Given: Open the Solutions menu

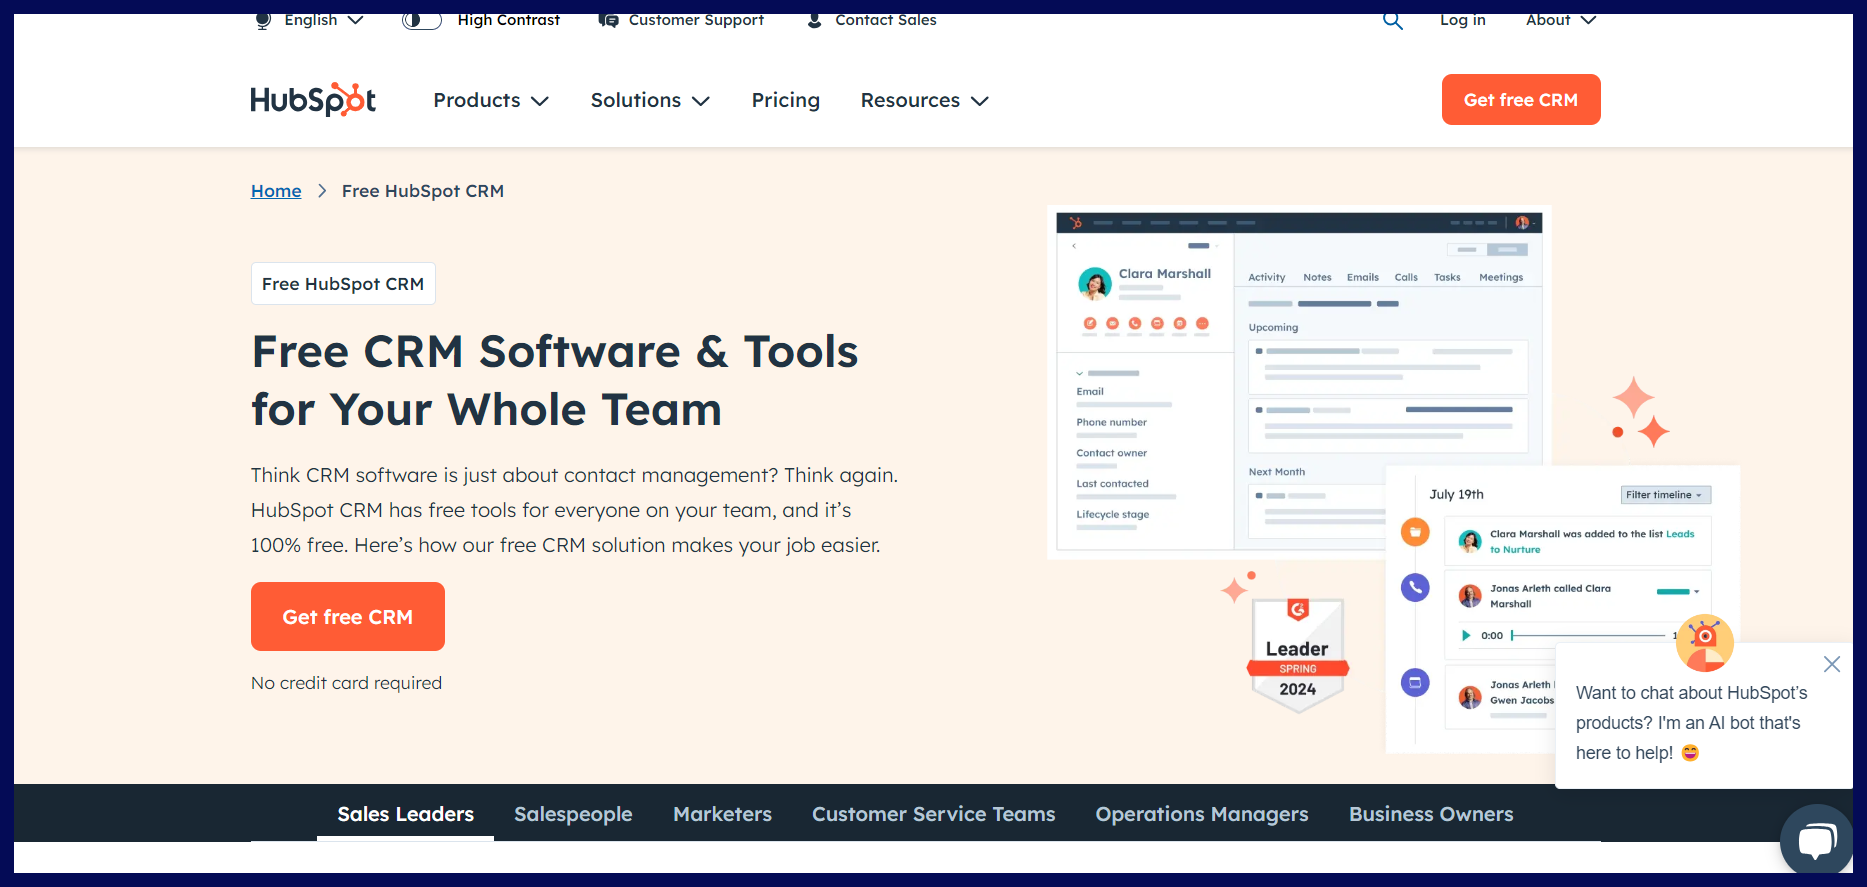Looking at the screenshot, I should point(650,100).
